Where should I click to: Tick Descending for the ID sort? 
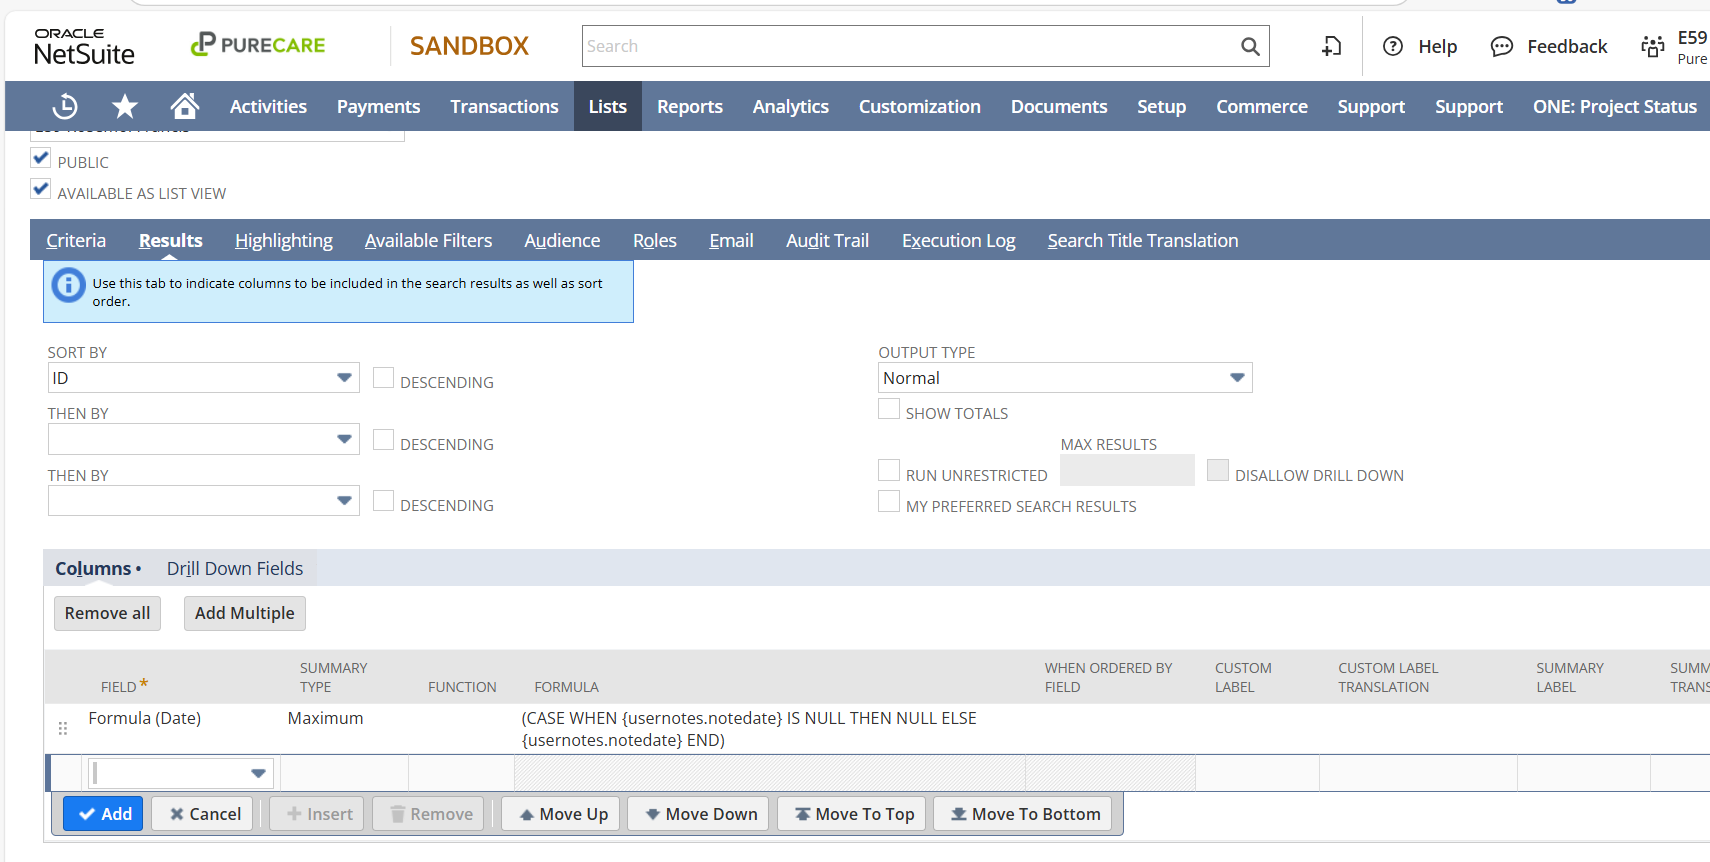point(383,378)
